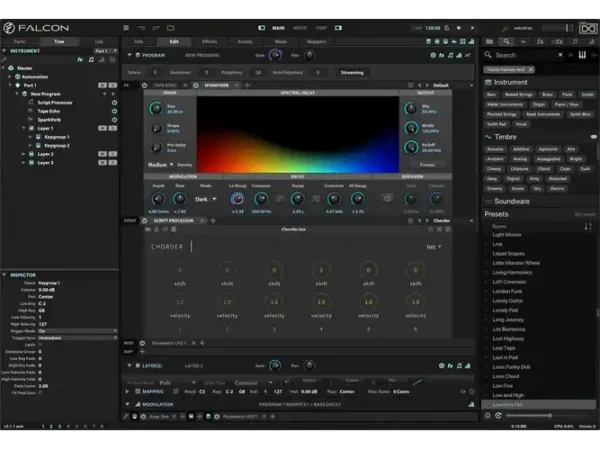Open the folder icon in top bar
Viewport: 600px width, 450px height.
[x=171, y=28]
